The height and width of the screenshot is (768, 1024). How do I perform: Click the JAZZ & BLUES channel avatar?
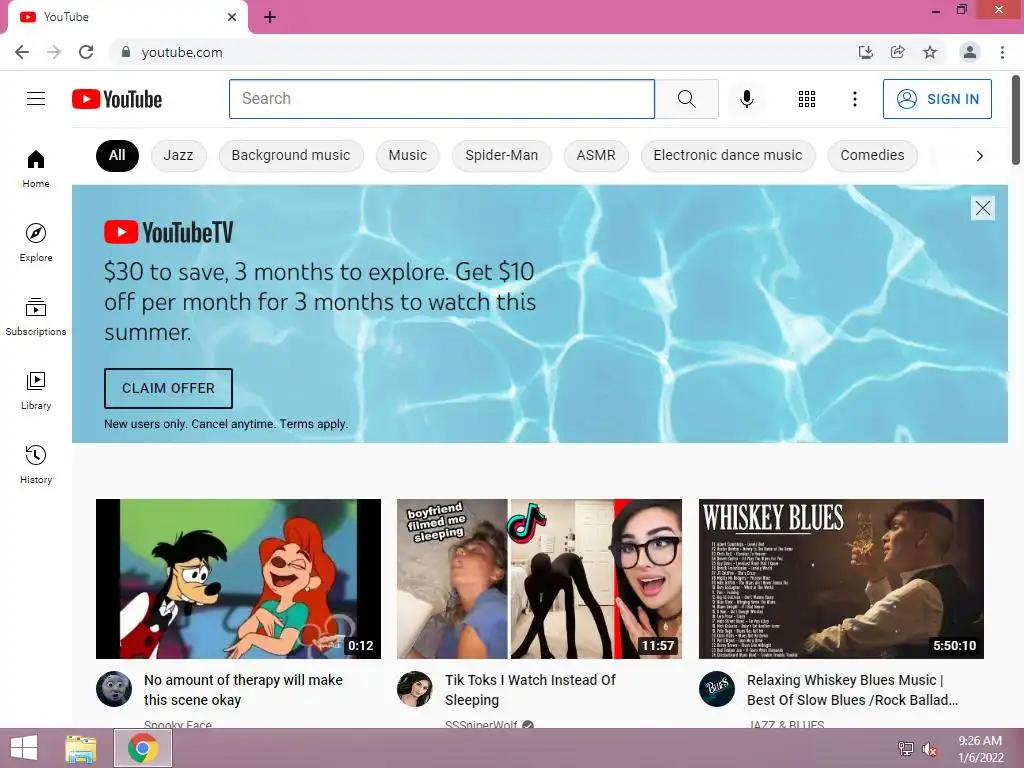tap(716, 689)
